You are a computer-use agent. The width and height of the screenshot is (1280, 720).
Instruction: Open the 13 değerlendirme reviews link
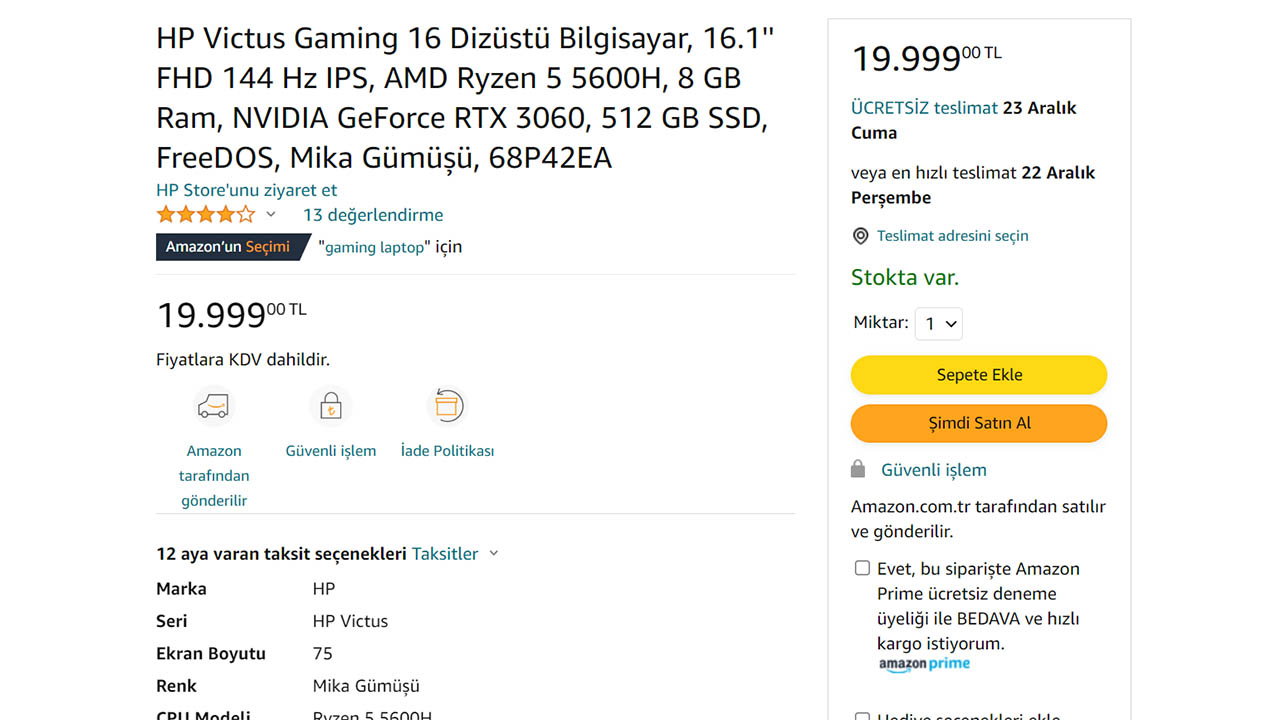[373, 214]
